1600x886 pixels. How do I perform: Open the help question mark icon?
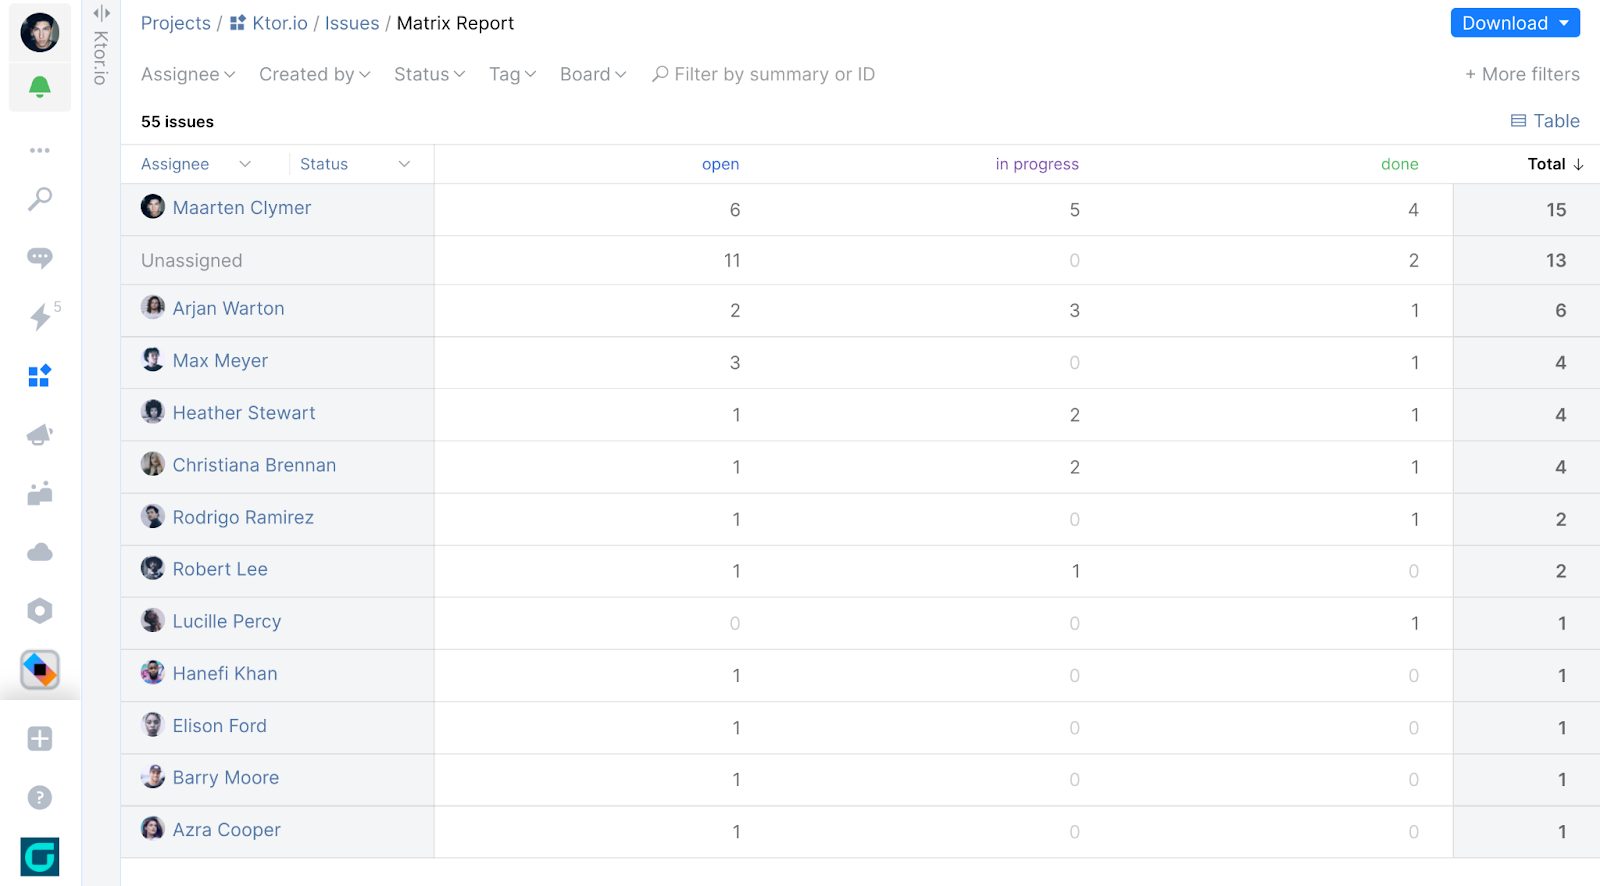coord(40,798)
